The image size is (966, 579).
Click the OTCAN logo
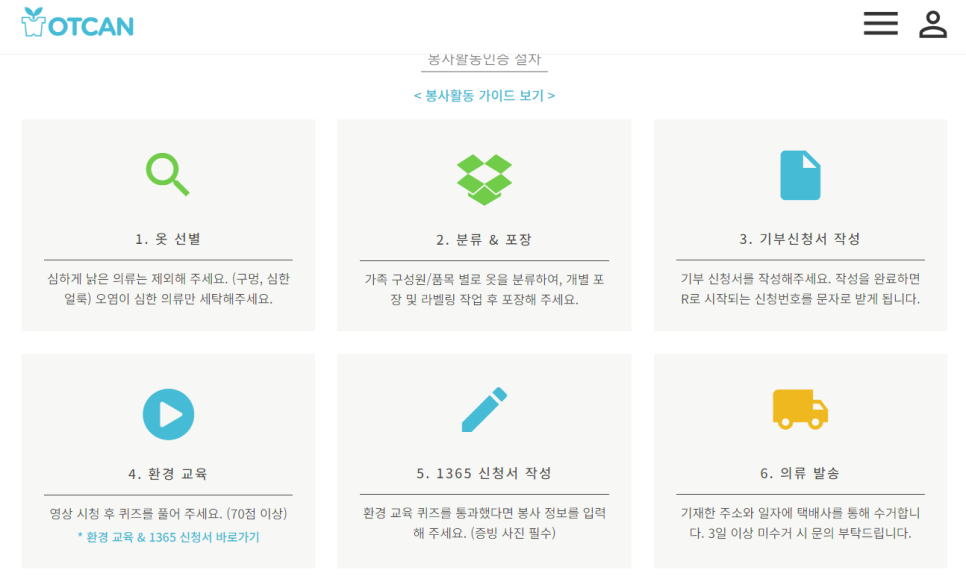click(x=77, y=24)
